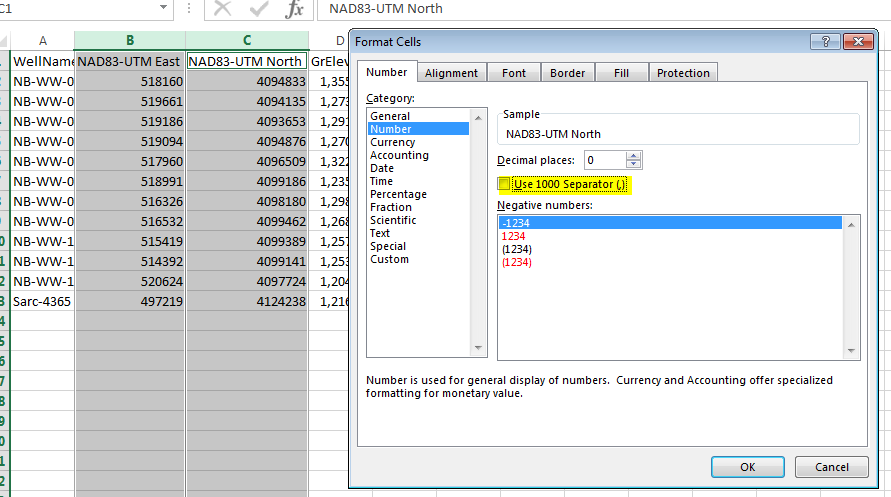This screenshot has height=497, width=891.
Task: Click the dialog Help question mark button
Action: [826, 42]
